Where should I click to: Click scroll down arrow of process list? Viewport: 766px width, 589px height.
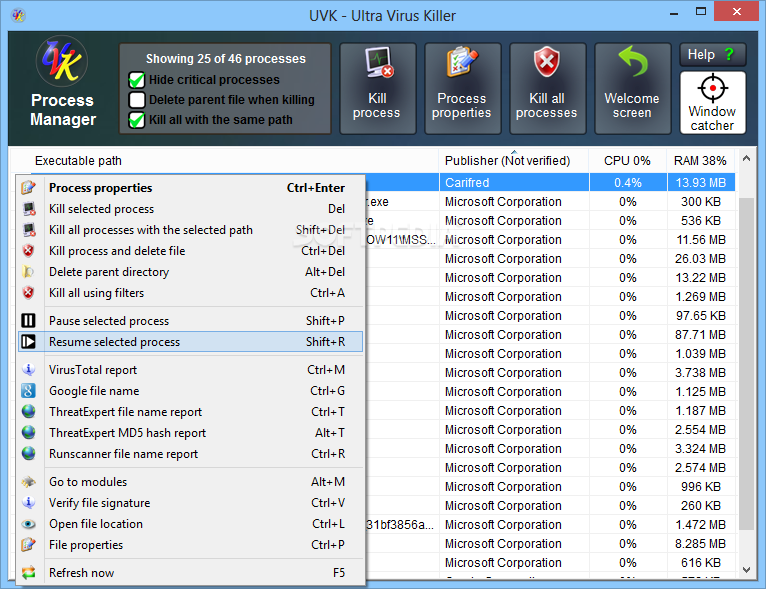pyautogui.click(x=746, y=569)
